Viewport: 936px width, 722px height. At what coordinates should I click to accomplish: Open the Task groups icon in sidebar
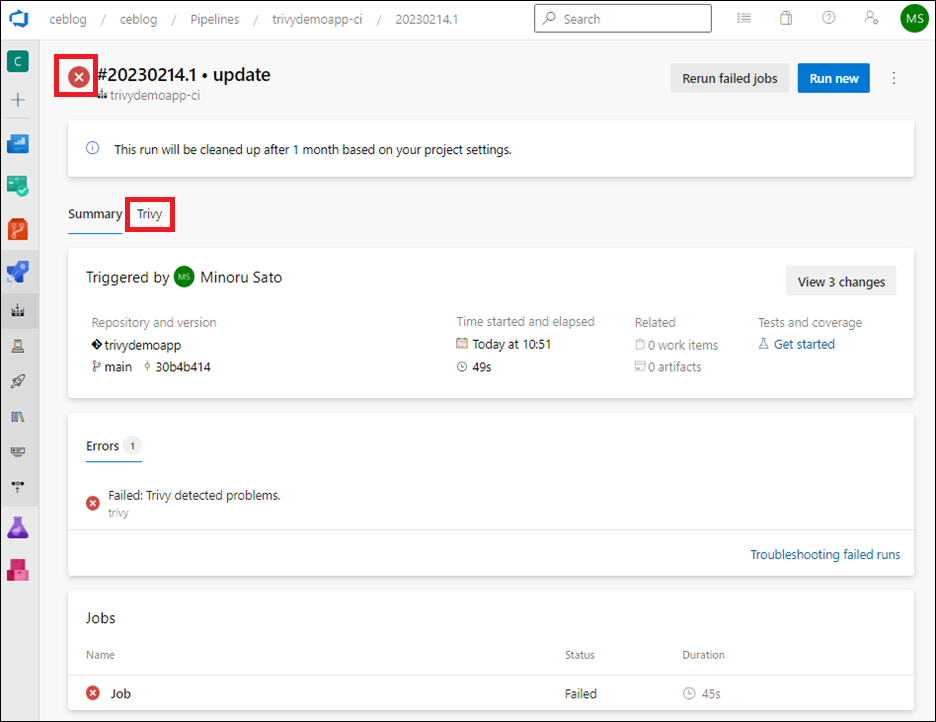pyautogui.click(x=18, y=452)
